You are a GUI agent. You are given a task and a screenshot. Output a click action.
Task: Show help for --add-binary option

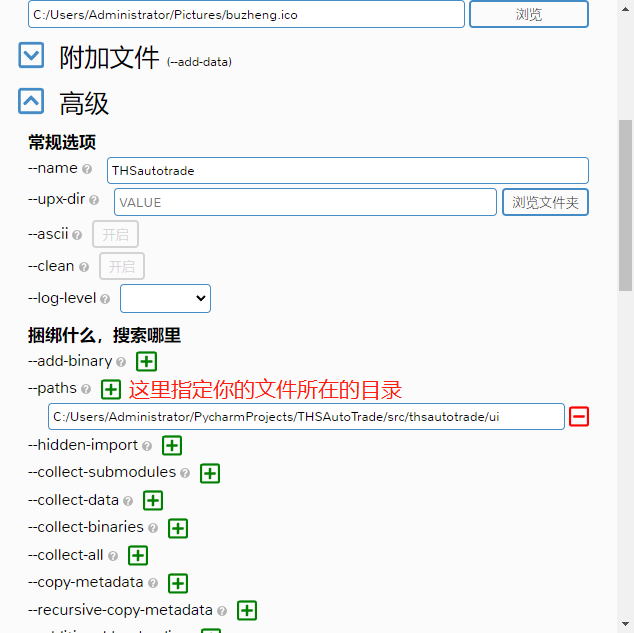pos(121,362)
